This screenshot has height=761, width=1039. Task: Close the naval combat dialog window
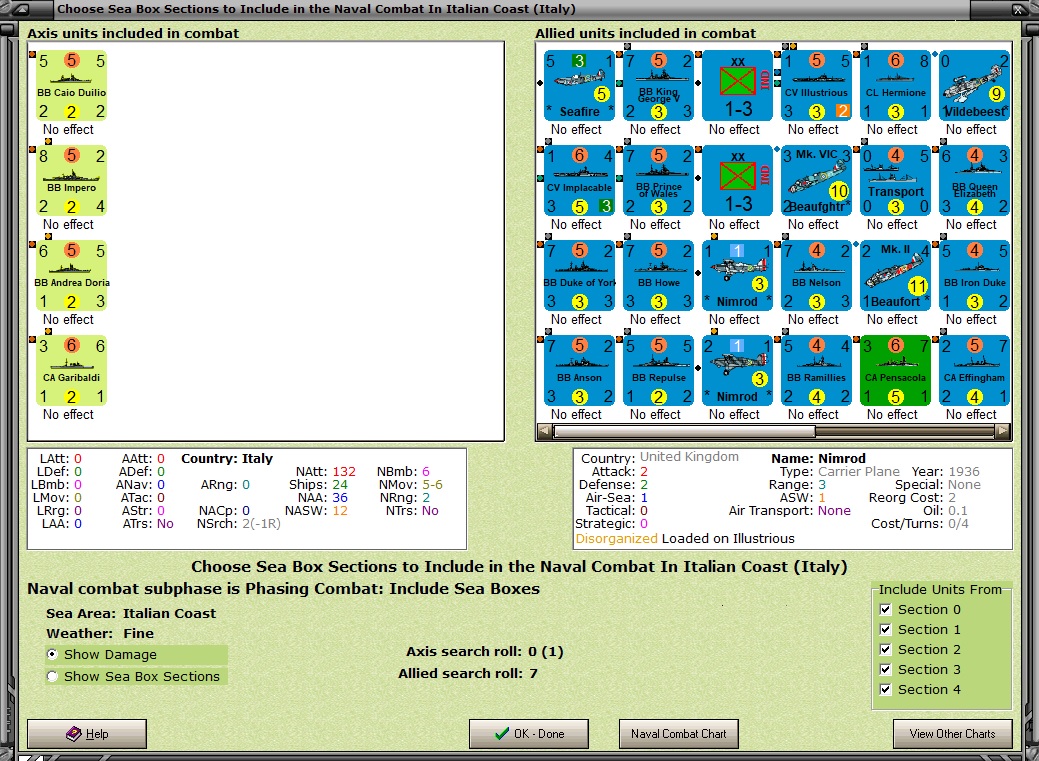click(1018, 9)
